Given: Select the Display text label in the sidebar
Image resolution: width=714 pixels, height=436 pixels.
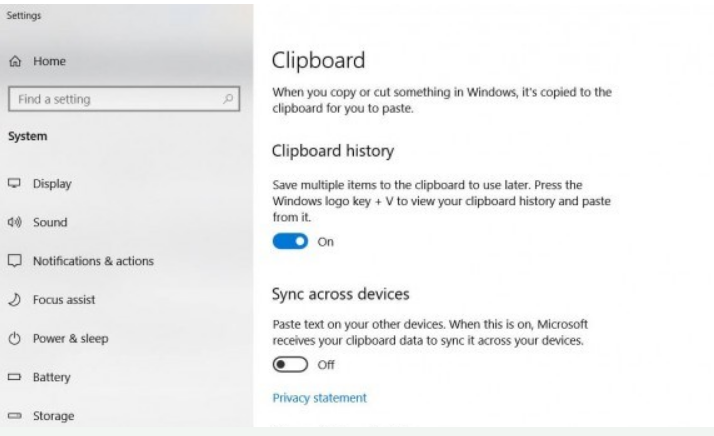Looking at the screenshot, I should pyautogui.click(x=52, y=184).
